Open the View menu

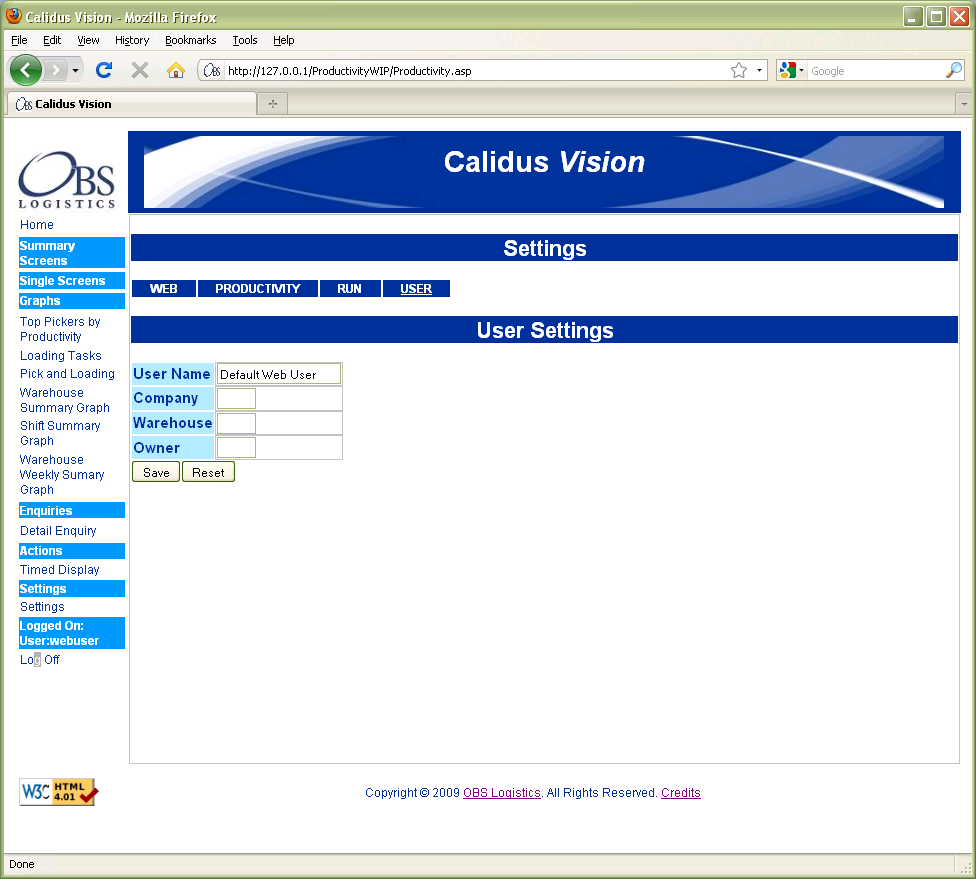pos(88,40)
